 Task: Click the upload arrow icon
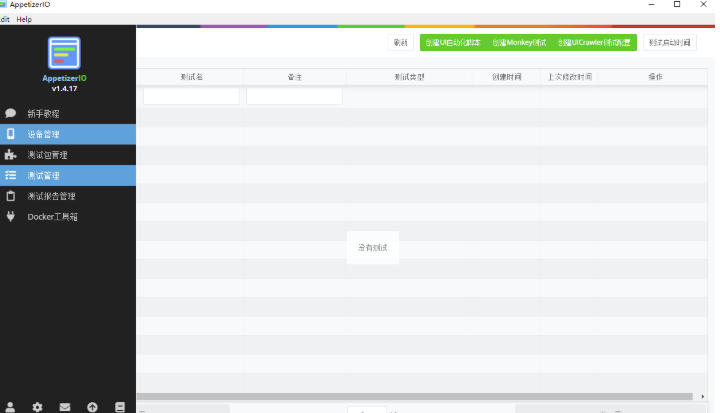(x=92, y=407)
